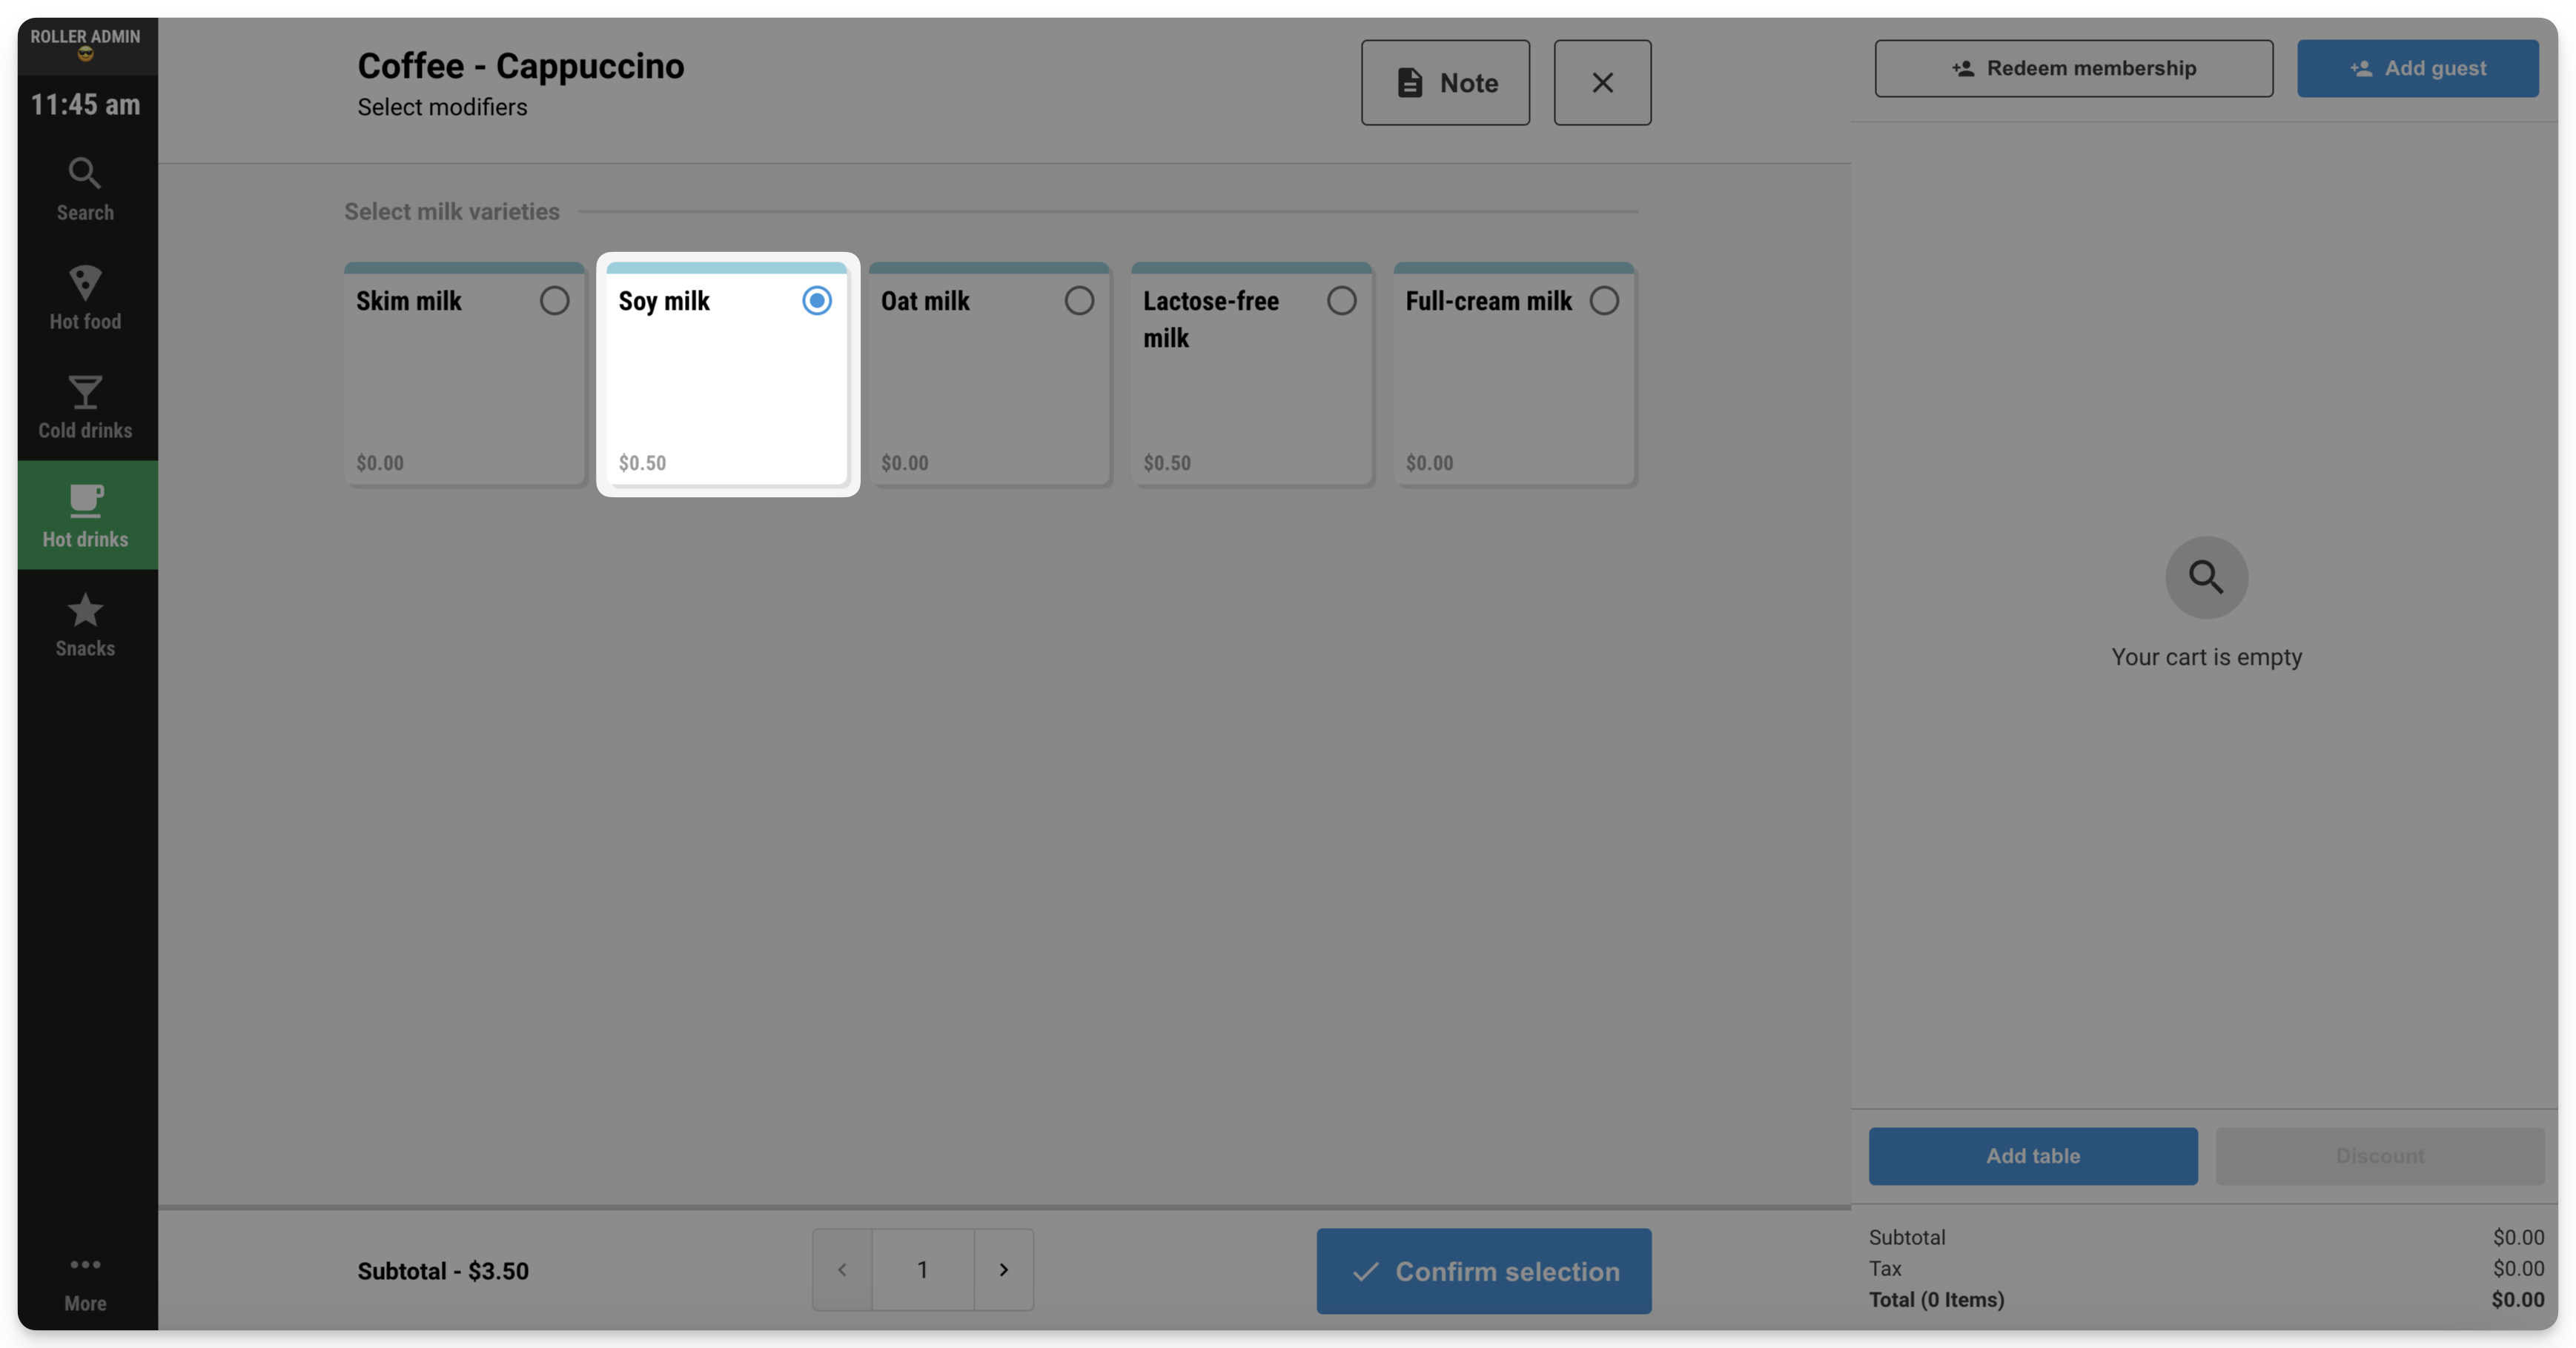Select Full-cream milk radio option
The image size is (2576, 1348).
(x=1603, y=300)
